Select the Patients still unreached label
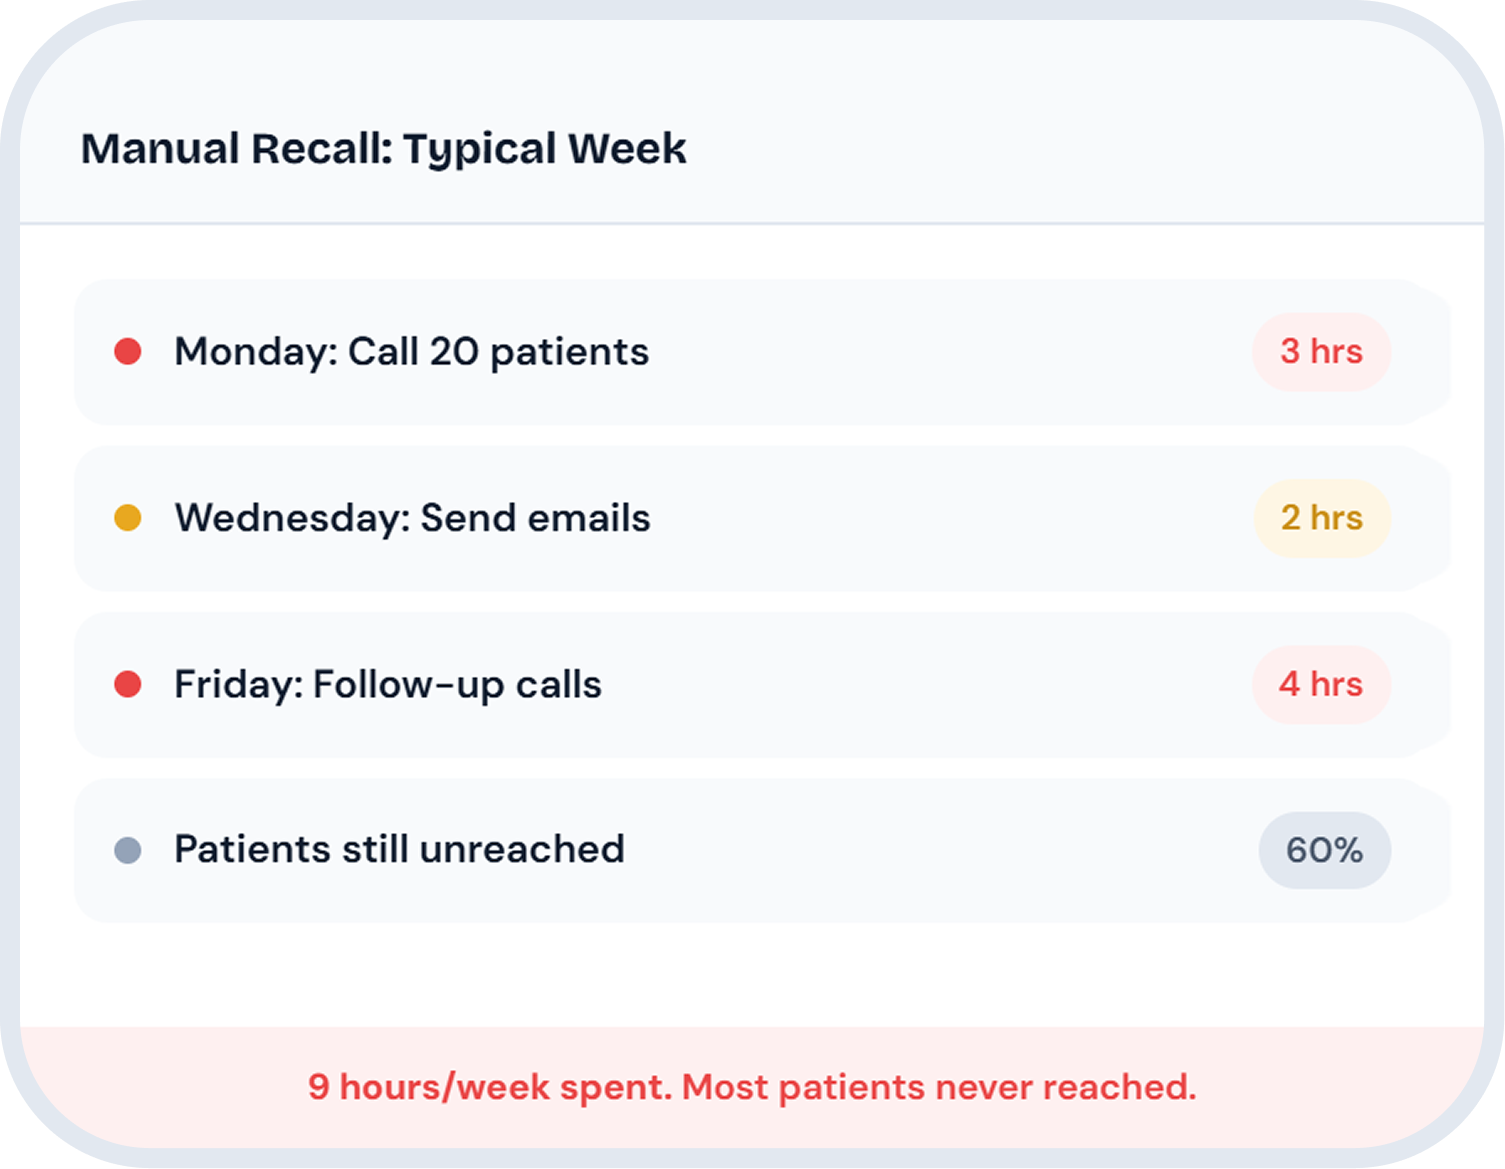The image size is (1505, 1169). [x=399, y=850]
